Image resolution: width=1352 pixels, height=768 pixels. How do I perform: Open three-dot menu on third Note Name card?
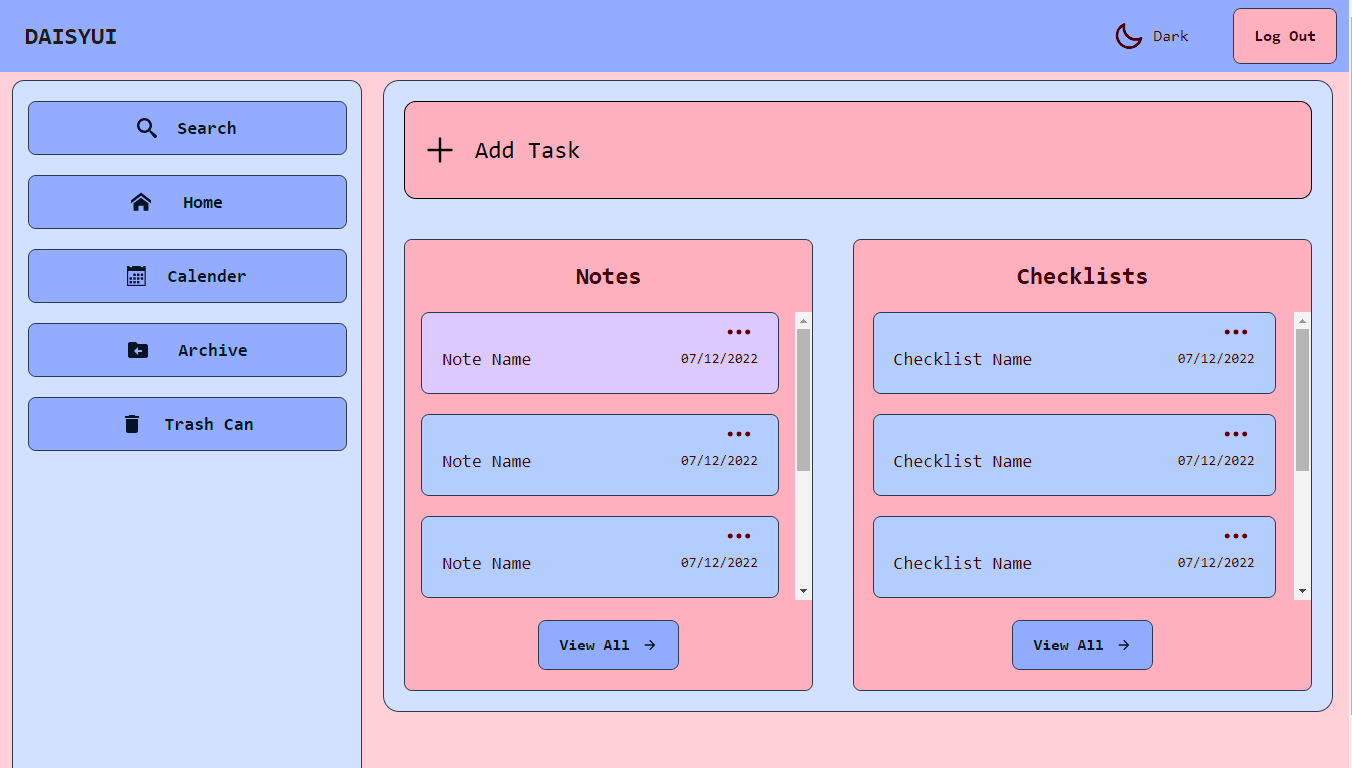click(739, 536)
